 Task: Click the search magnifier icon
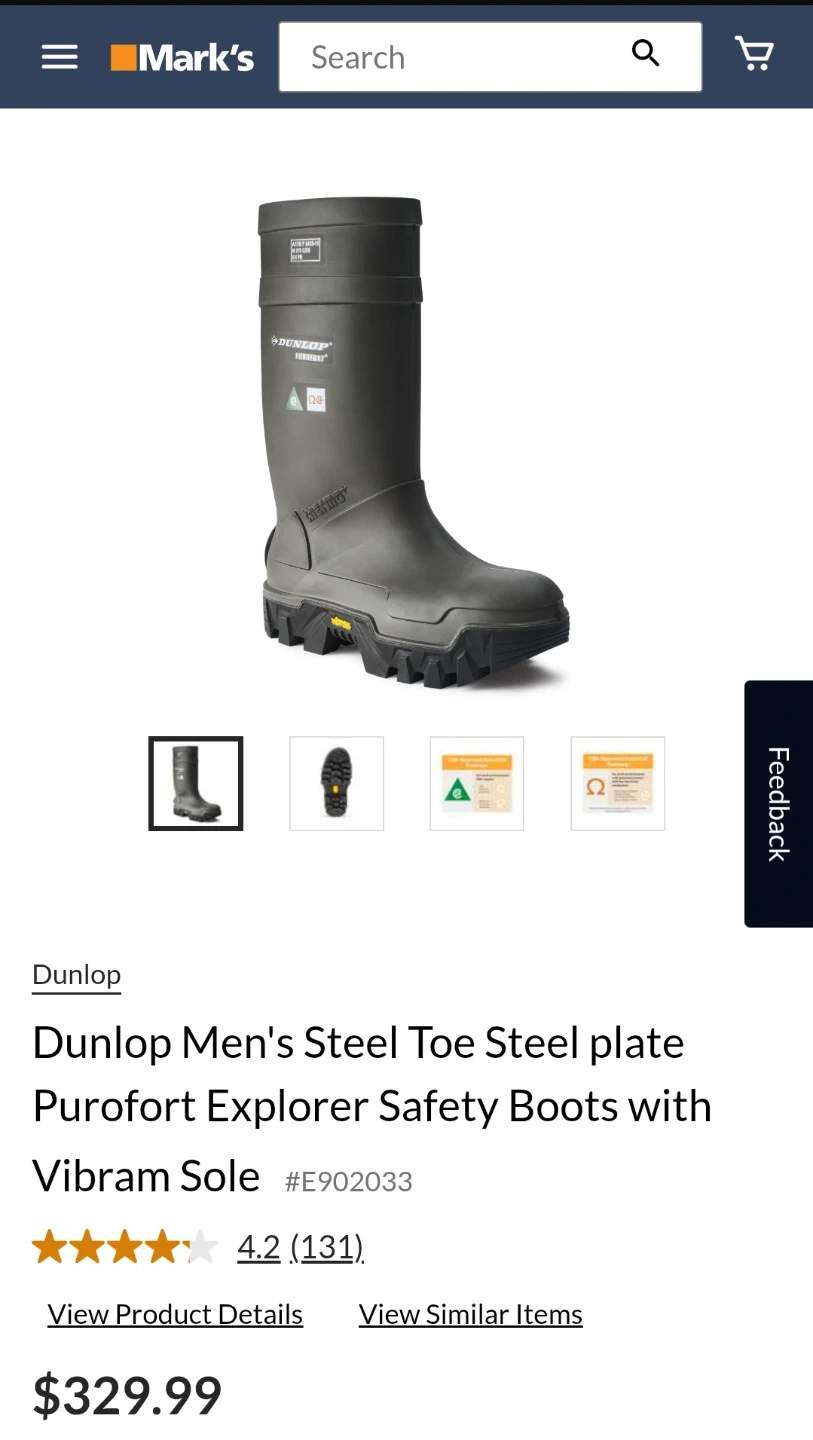(x=646, y=53)
